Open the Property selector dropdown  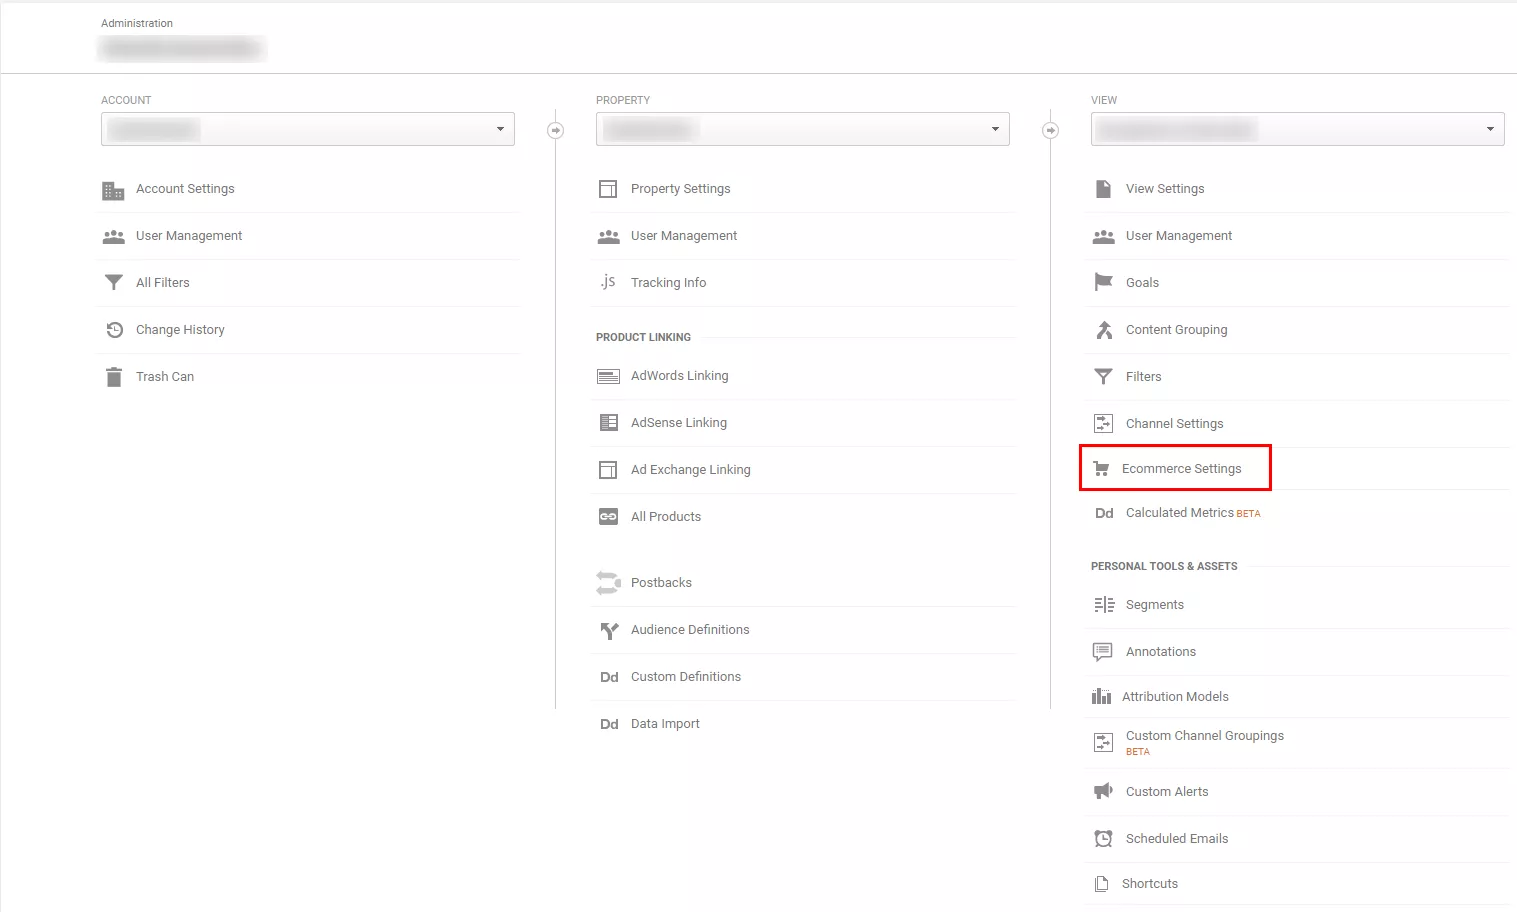pos(803,129)
